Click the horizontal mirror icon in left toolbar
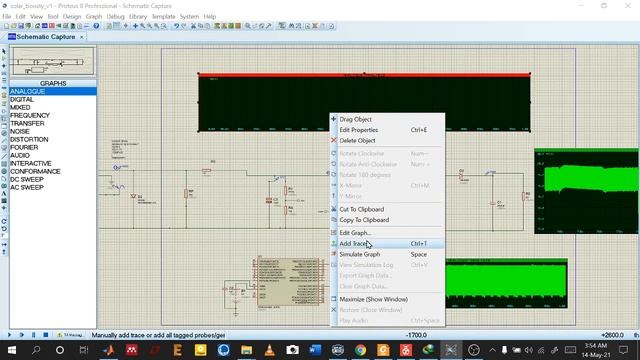 [x=4, y=244]
